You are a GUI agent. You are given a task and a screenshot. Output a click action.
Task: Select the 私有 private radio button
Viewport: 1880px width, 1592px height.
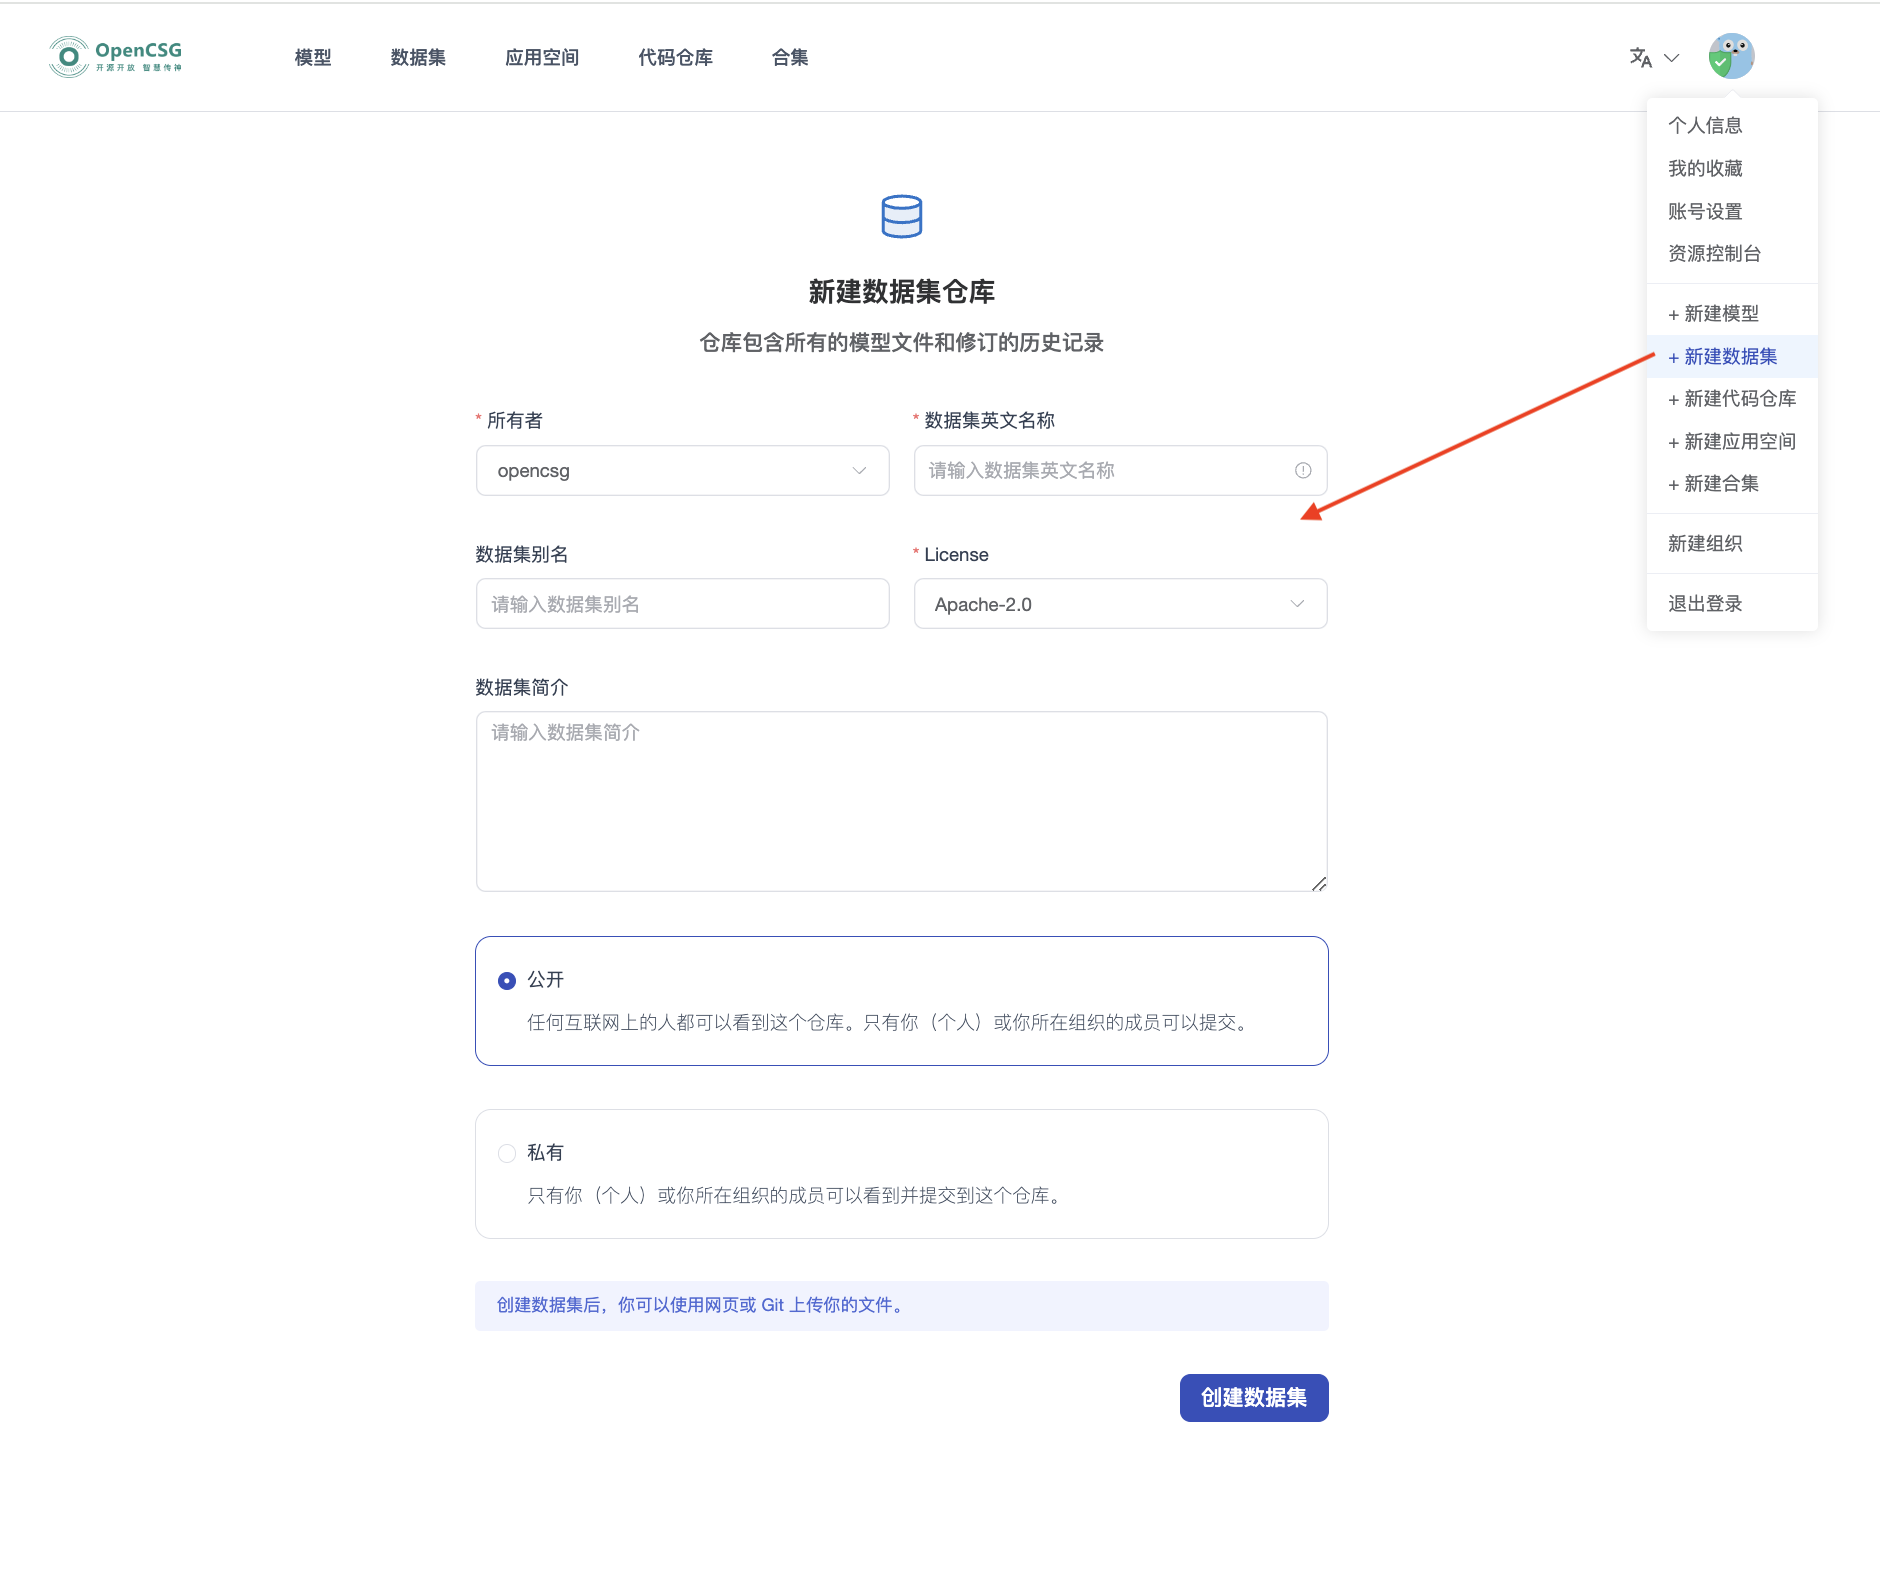pos(507,1154)
